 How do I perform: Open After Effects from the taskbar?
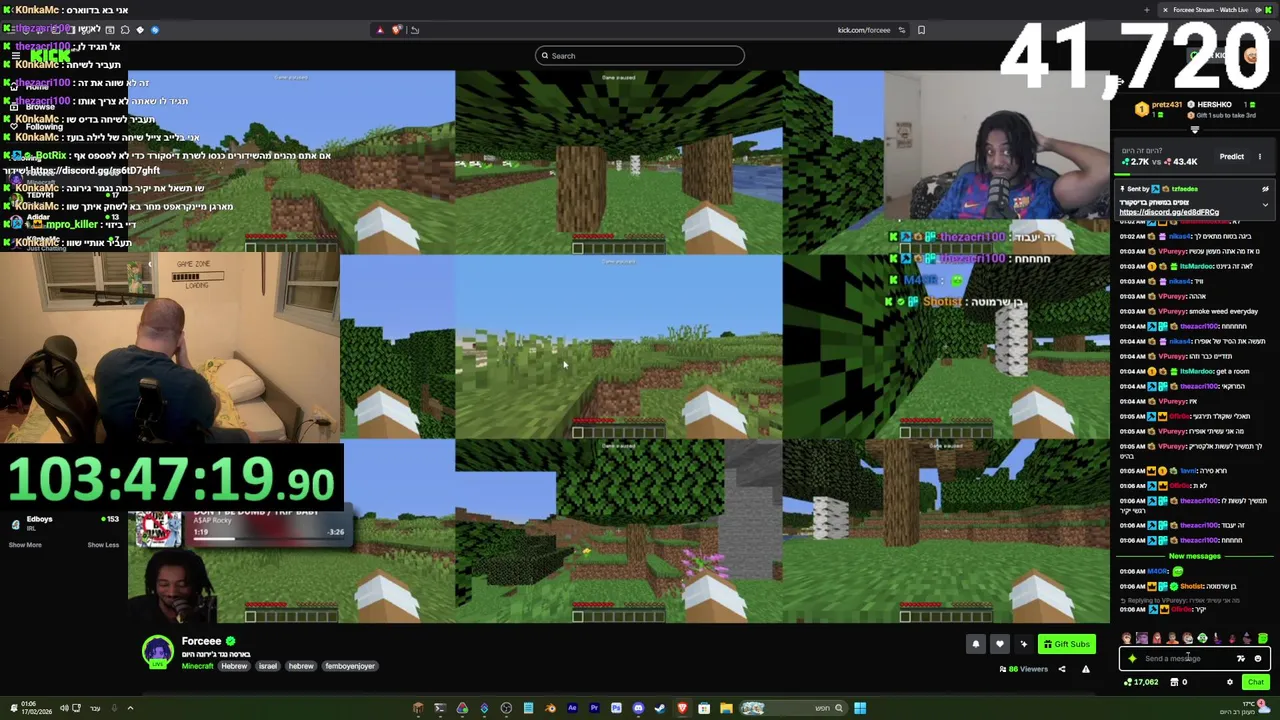[572, 708]
